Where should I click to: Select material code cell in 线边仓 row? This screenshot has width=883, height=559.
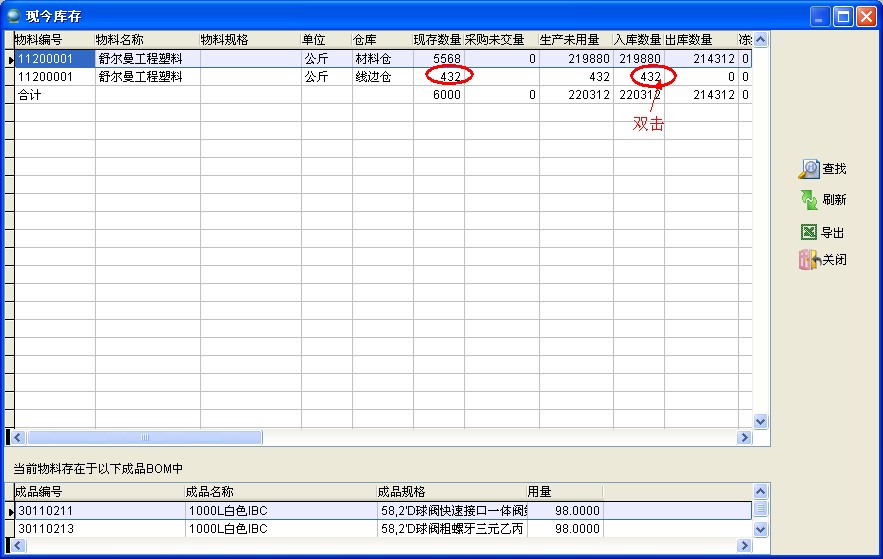55,77
